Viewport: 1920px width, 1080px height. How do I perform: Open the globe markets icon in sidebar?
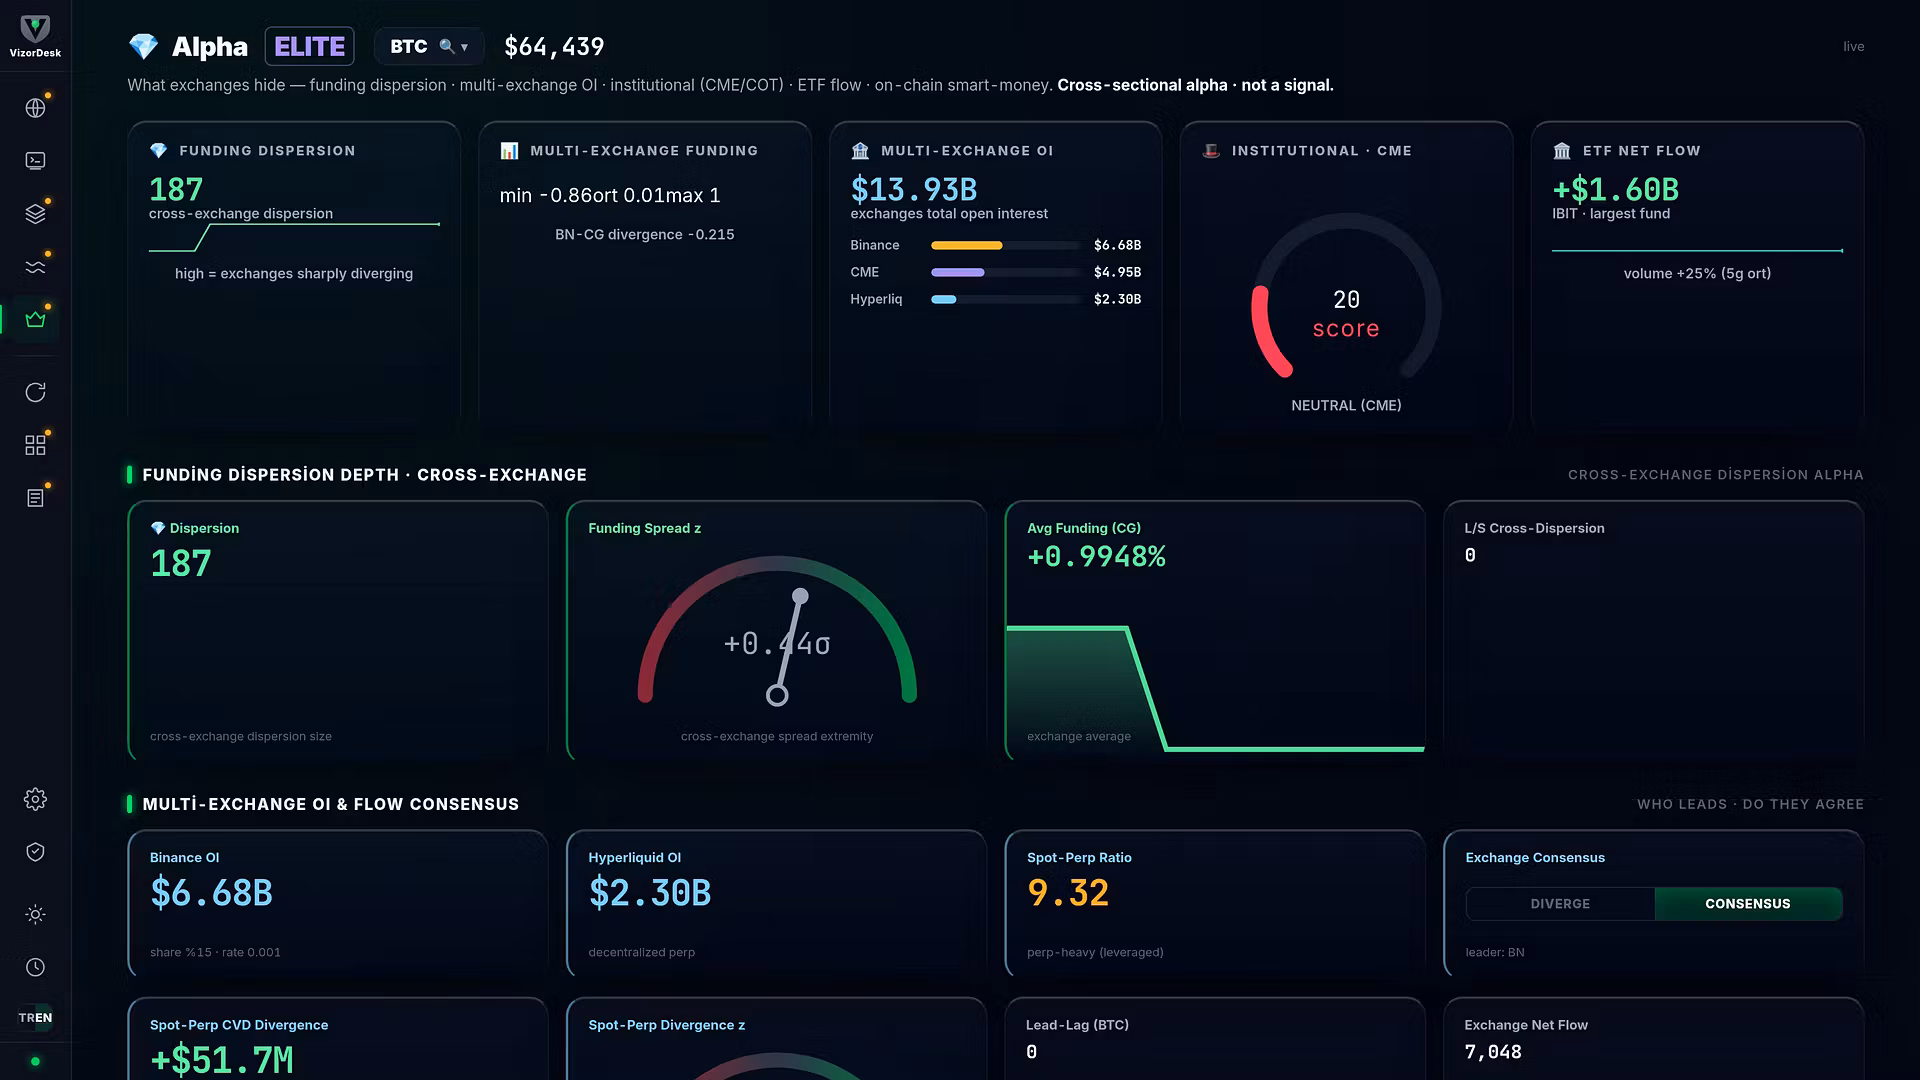point(35,108)
